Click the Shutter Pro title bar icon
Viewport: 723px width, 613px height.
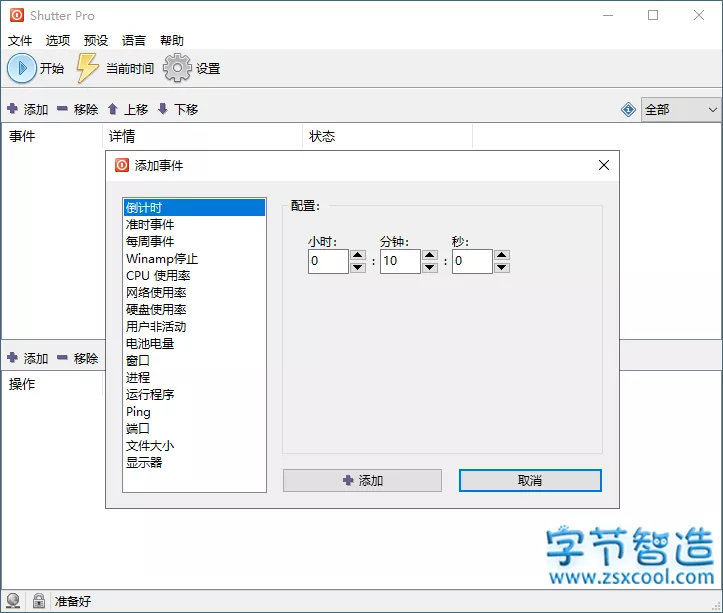[17, 15]
